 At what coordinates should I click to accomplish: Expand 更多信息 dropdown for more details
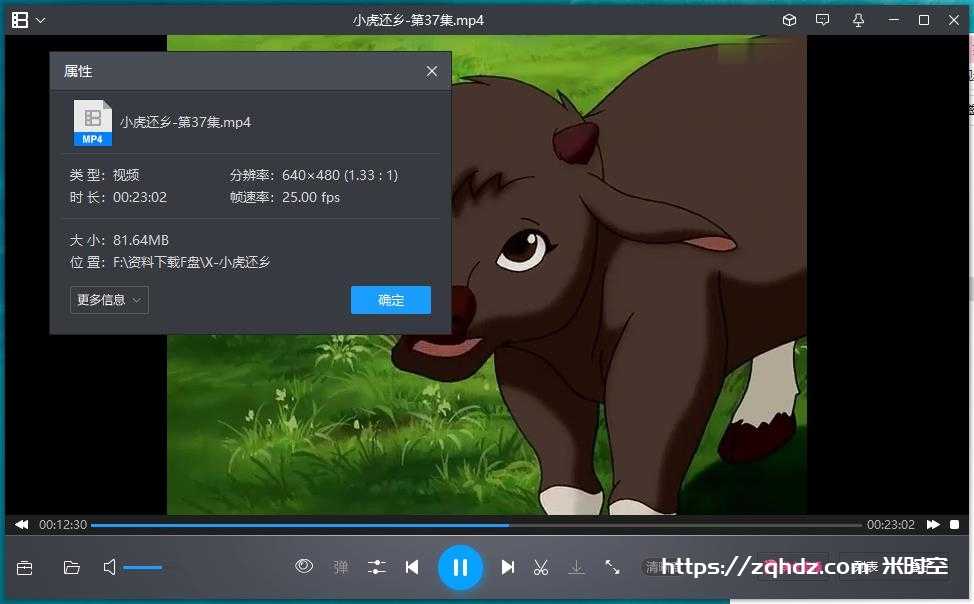pos(109,300)
